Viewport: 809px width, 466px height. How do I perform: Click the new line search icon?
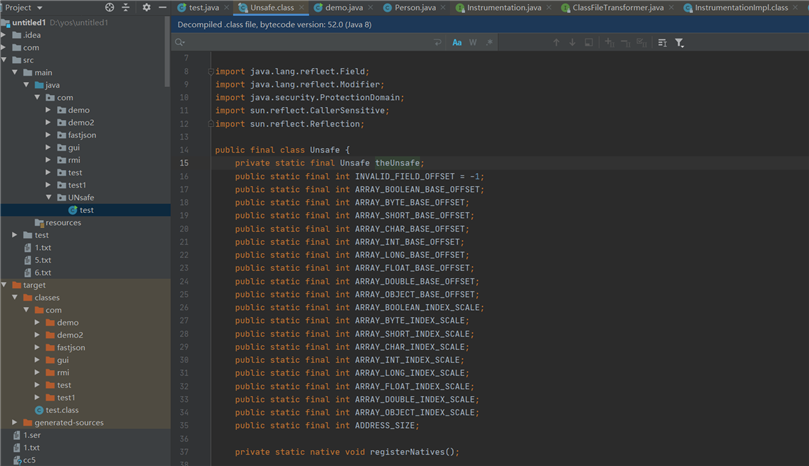pos(438,42)
